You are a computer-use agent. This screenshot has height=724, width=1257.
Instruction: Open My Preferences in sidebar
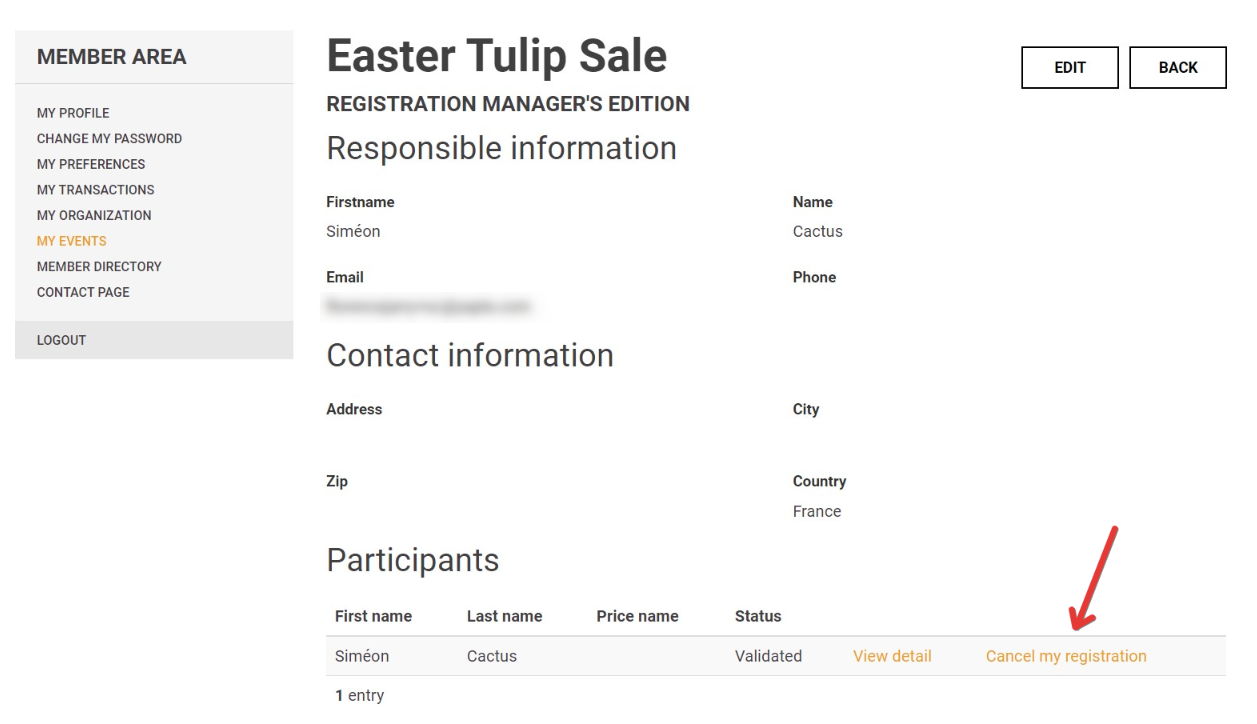click(x=91, y=164)
